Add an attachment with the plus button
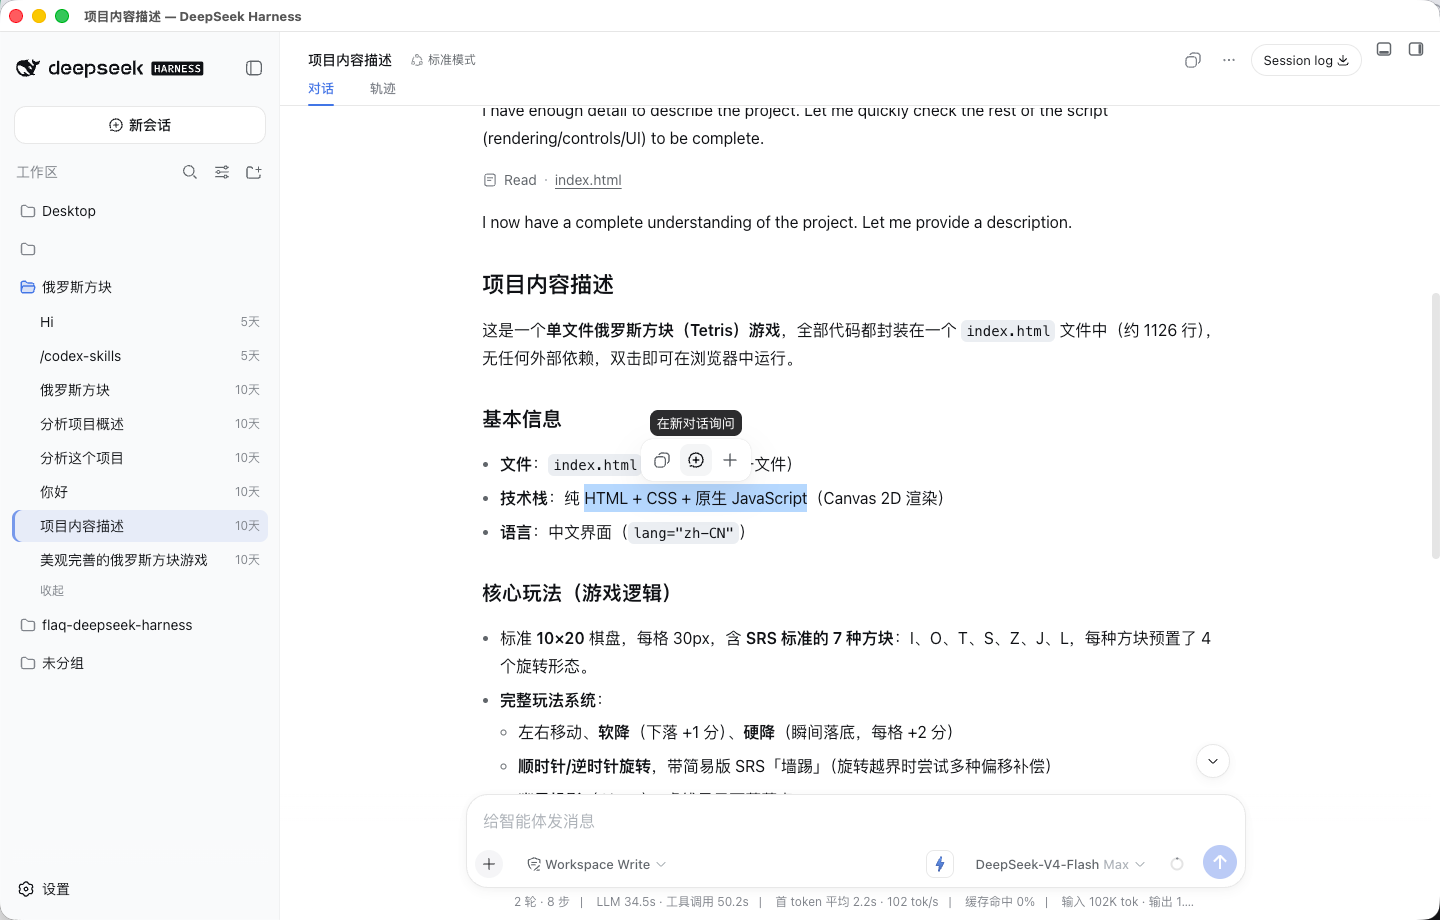This screenshot has width=1440, height=920. point(489,864)
